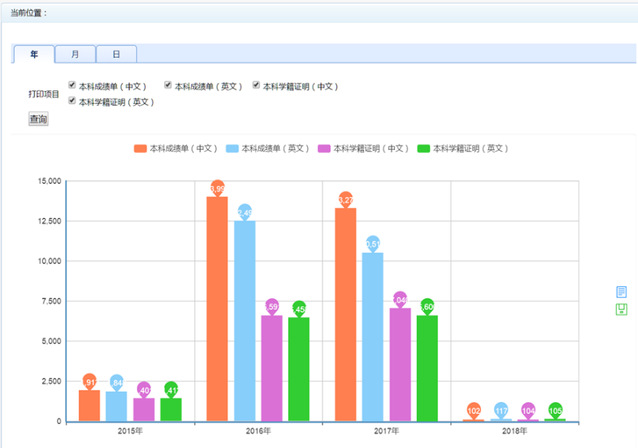Click the green marker pin above the 2017 bar
The image size is (638, 448).
click(427, 306)
